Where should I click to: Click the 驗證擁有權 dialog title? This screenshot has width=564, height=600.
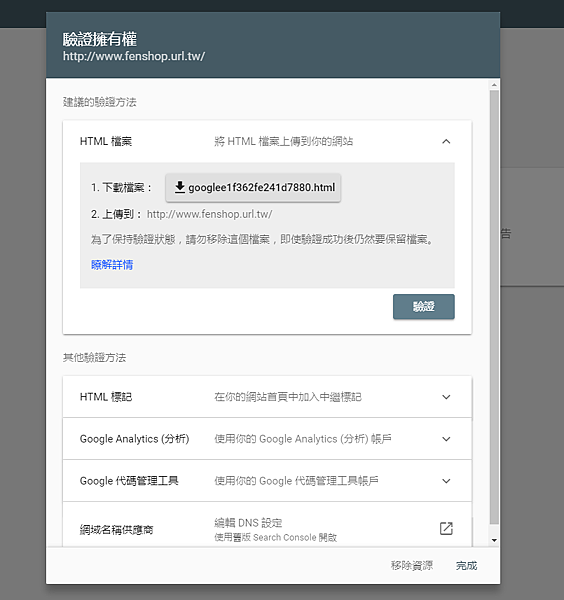click(100, 39)
